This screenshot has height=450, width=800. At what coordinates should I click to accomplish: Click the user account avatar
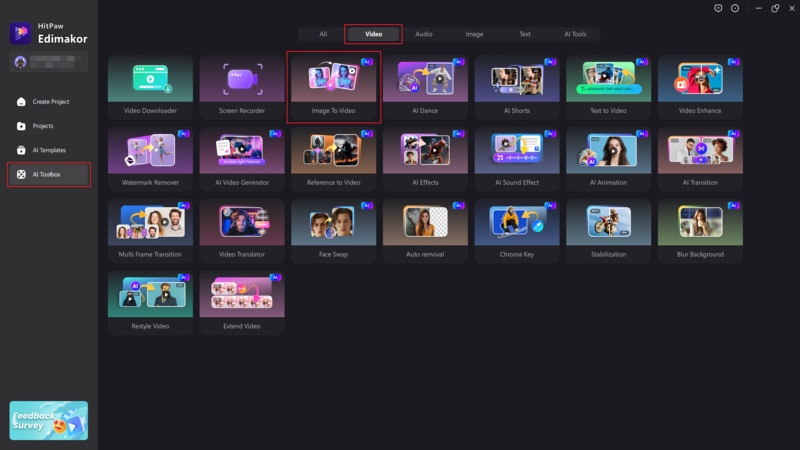tap(20, 62)
